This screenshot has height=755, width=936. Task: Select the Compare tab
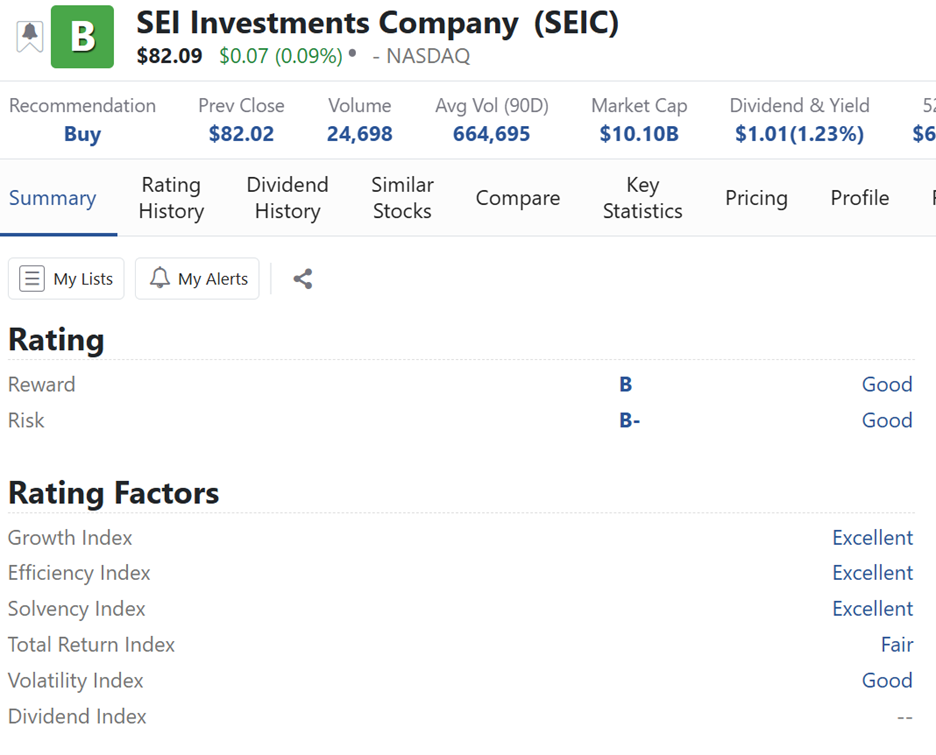pos(517,198)
